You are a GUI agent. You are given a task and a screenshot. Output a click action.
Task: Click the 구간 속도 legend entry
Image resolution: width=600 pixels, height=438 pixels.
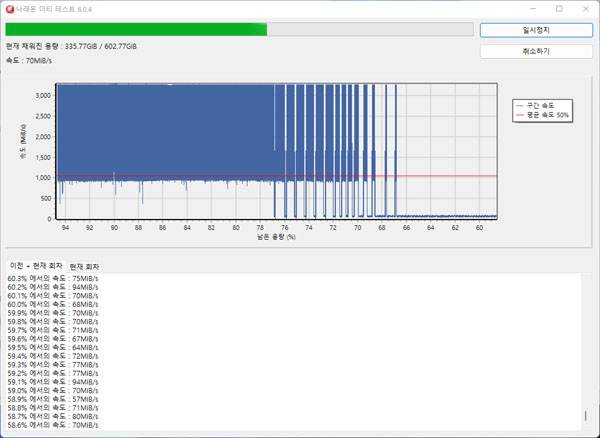[541, 105]
